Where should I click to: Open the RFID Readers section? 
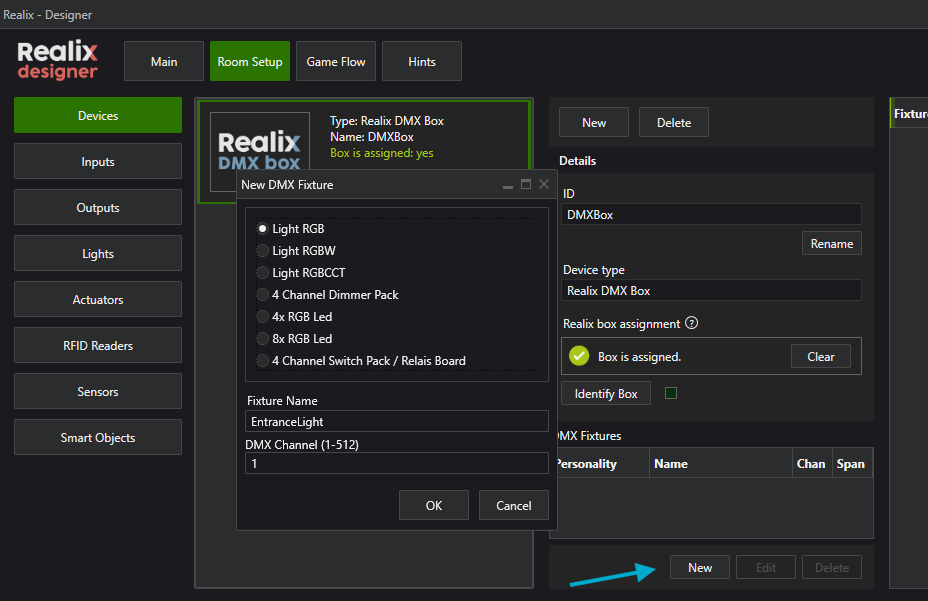[x=98, y=345]
